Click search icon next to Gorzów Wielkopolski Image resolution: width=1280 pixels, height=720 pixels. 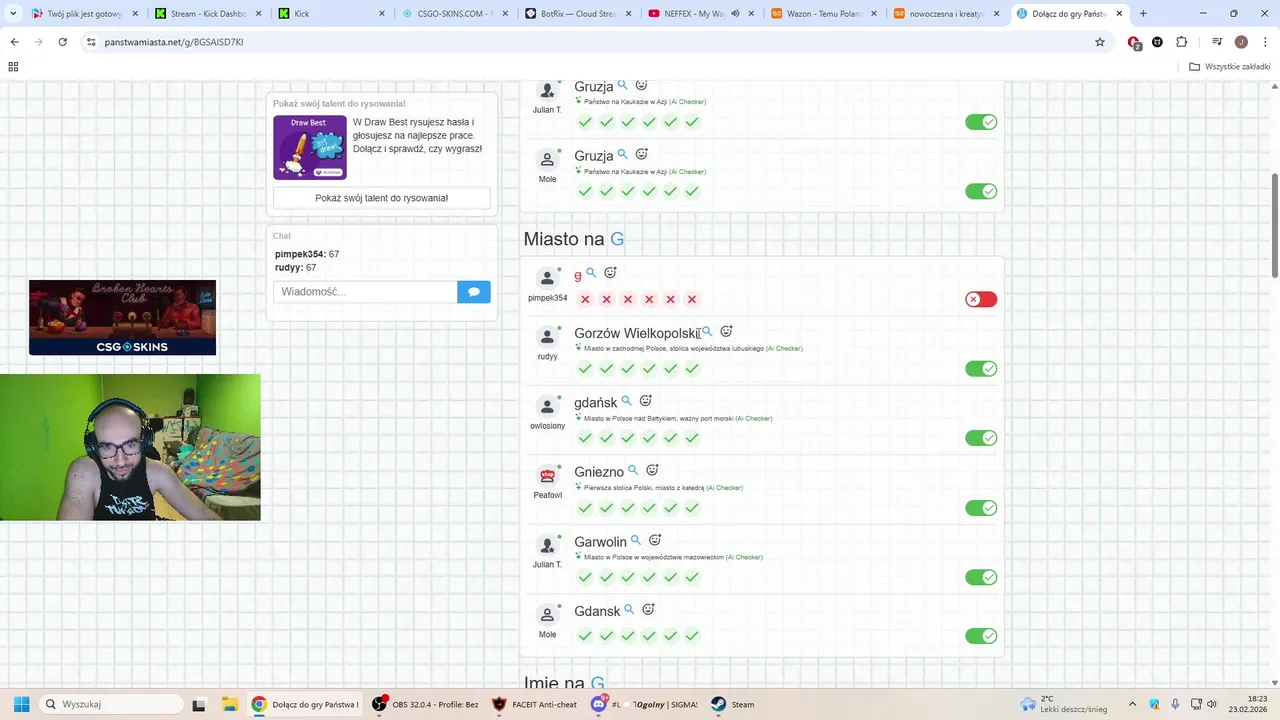point(707,331)
